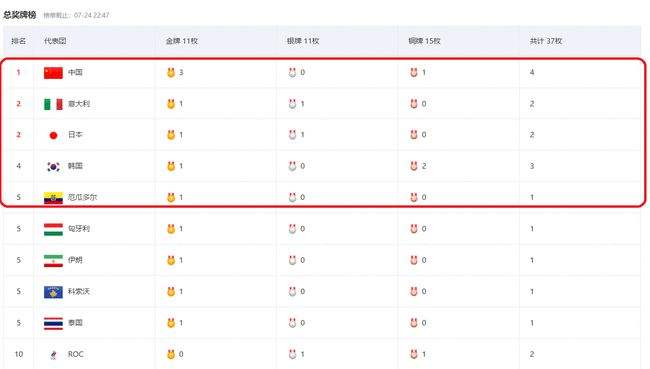This screenshot has width=650, height=369.
Task: Open the ROC team name link
Action: (76, 354)
